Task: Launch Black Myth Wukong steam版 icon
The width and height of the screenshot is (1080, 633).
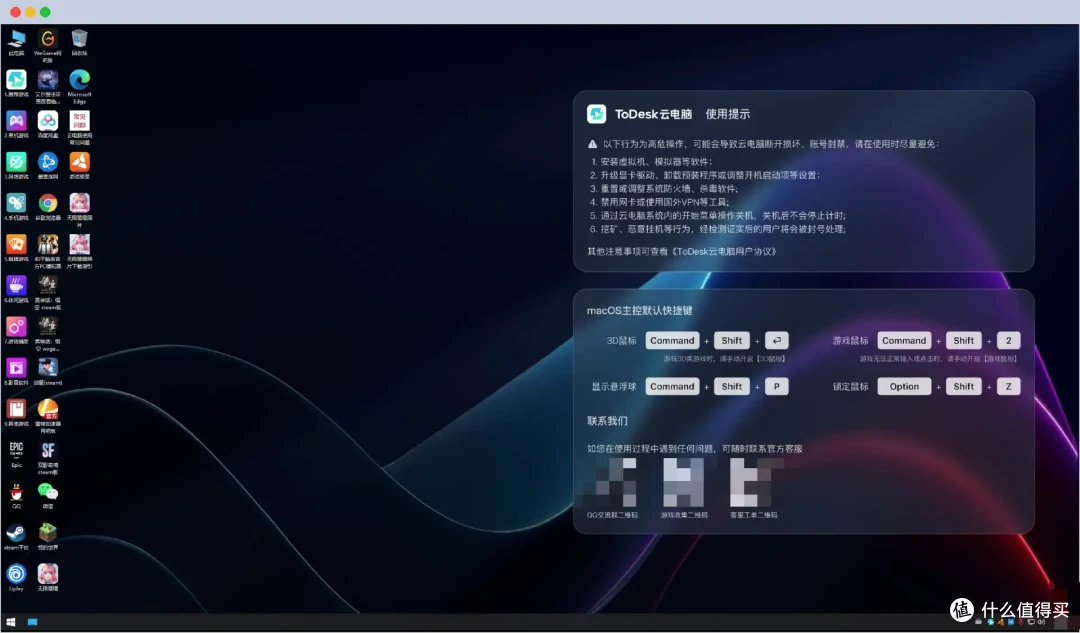Action: 48,285
